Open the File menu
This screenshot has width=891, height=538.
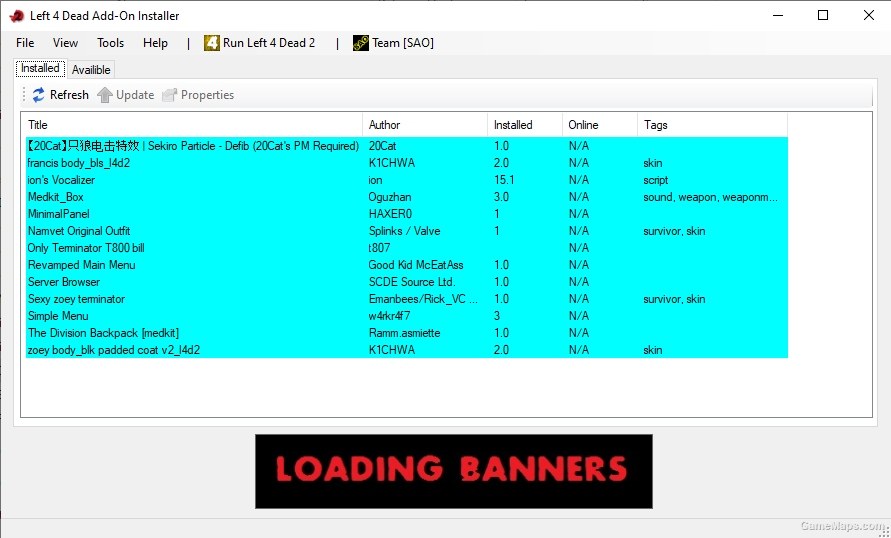click(25, 43)
